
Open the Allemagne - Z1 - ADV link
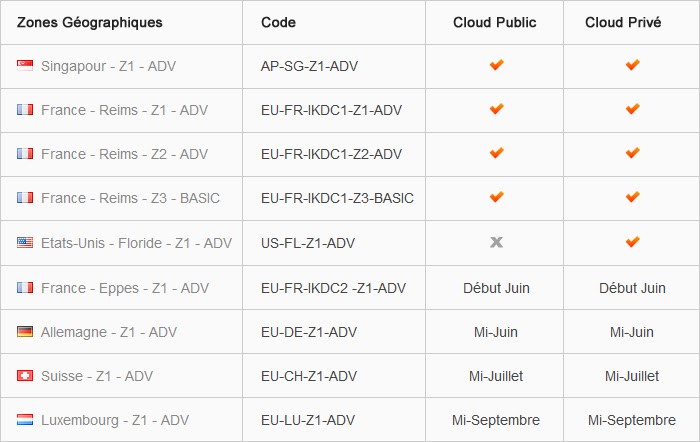[x=109, y=332]
